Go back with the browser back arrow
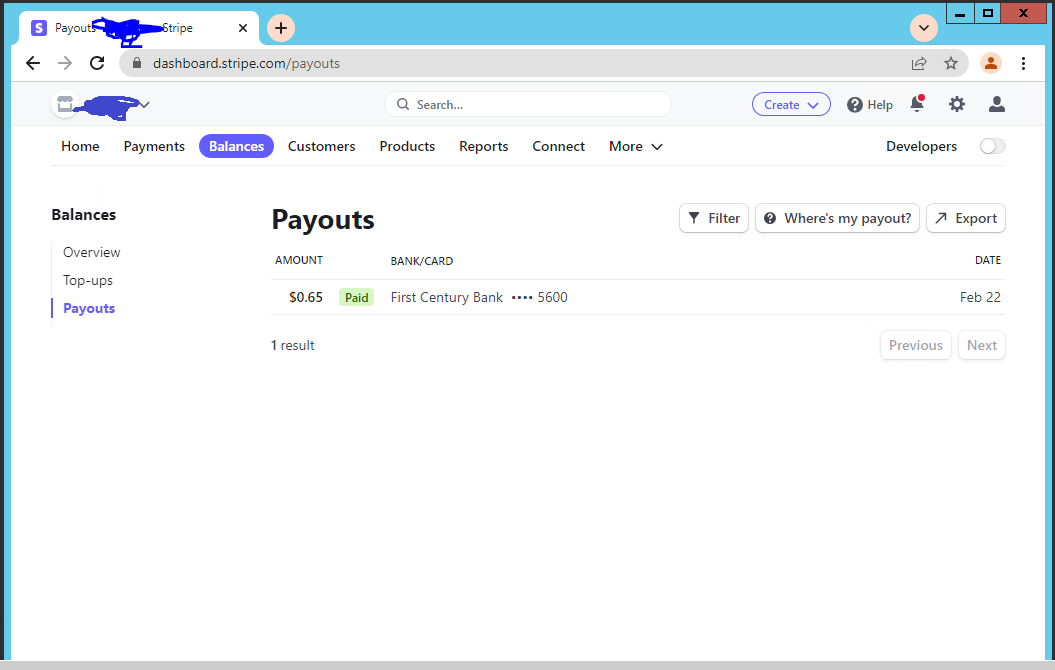Image resolution: width=1055 pixels, height=670 pixels. [32, 63]
